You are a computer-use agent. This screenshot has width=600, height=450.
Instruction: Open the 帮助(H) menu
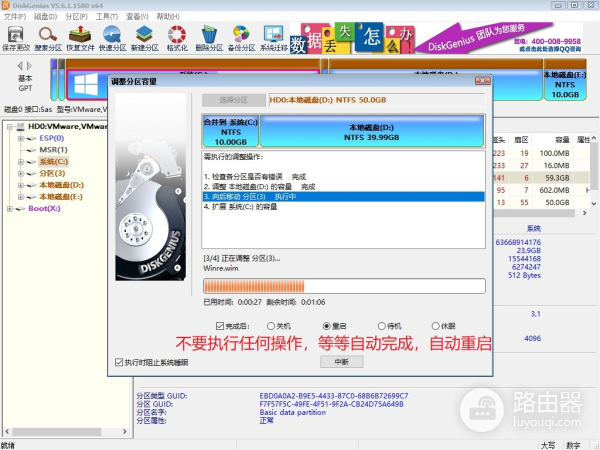(x=168, y=16)
